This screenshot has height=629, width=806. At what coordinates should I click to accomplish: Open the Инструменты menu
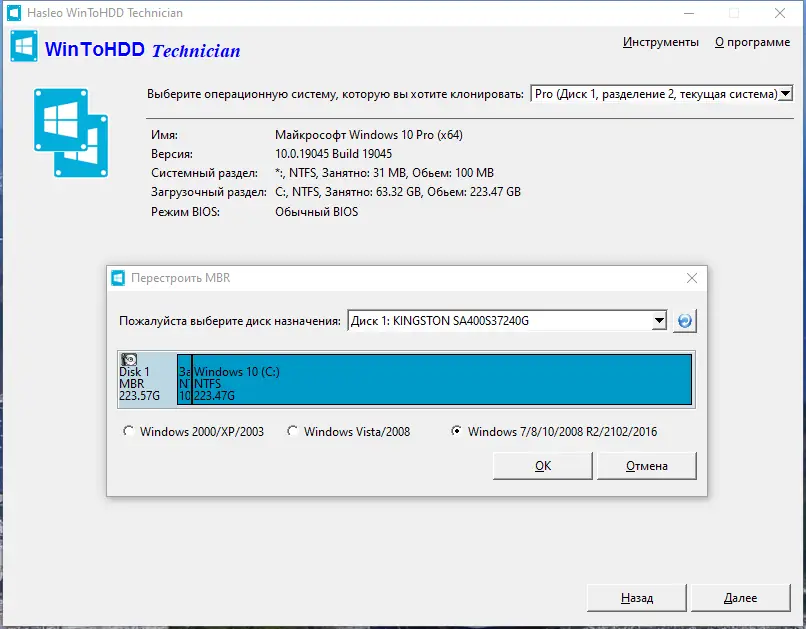click(661, 42)
